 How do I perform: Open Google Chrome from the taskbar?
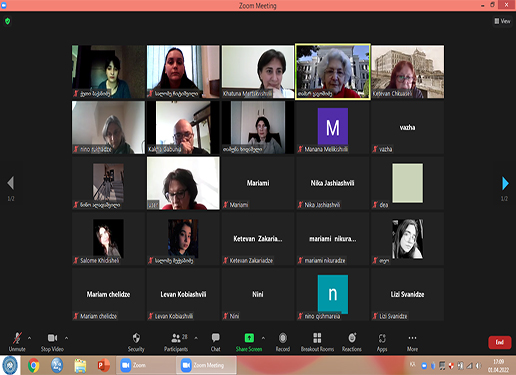coord(33,365)
